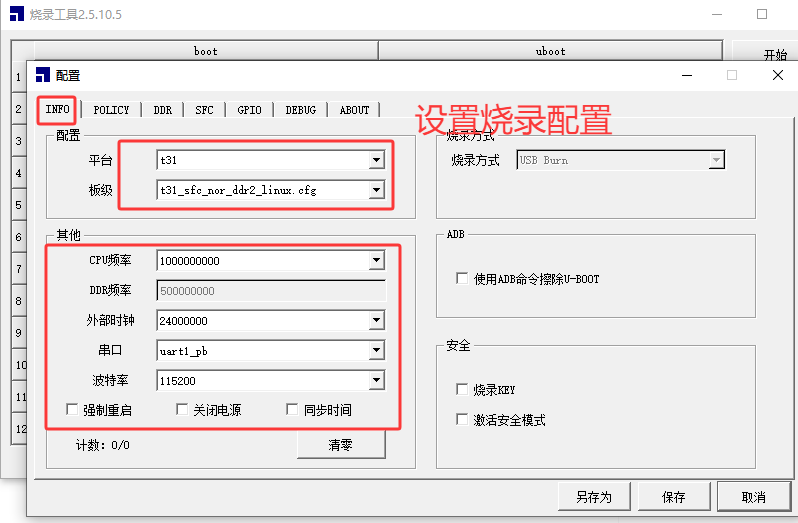
Task: Click the 烧录工具 main window title icon
Action: point(17,14)
